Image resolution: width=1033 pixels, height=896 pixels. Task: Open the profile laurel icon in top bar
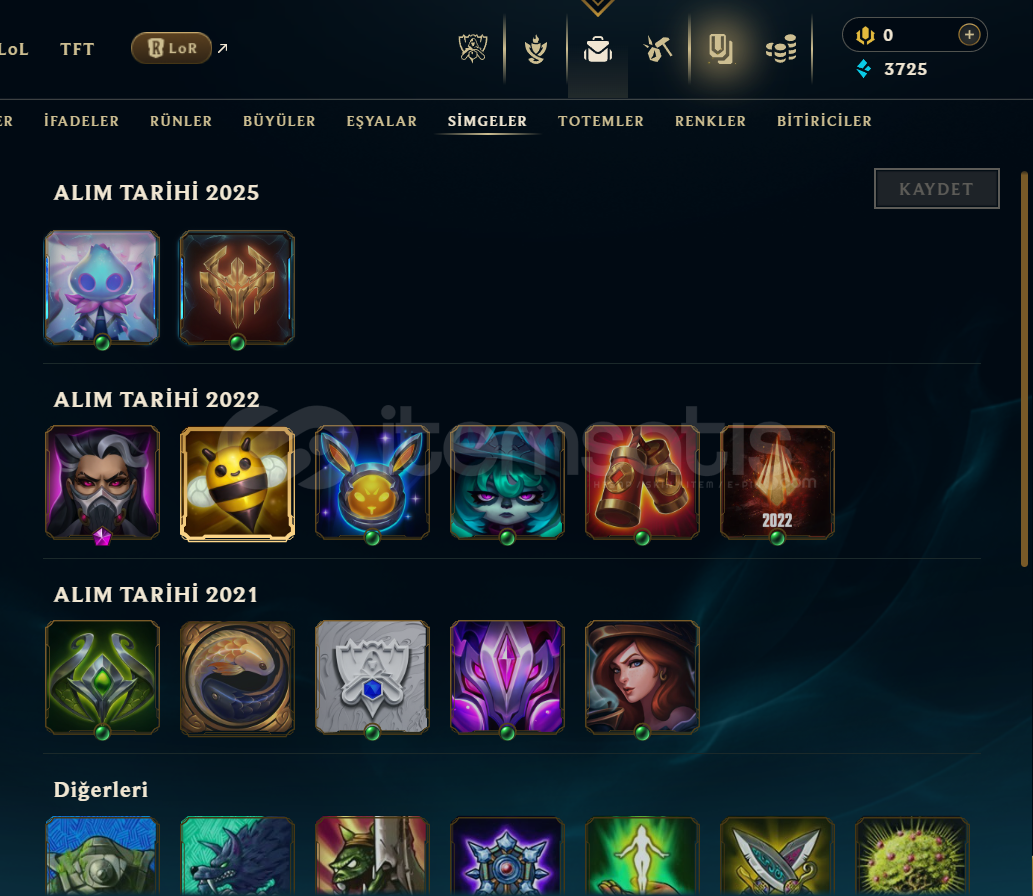click(x=536, y=49)
